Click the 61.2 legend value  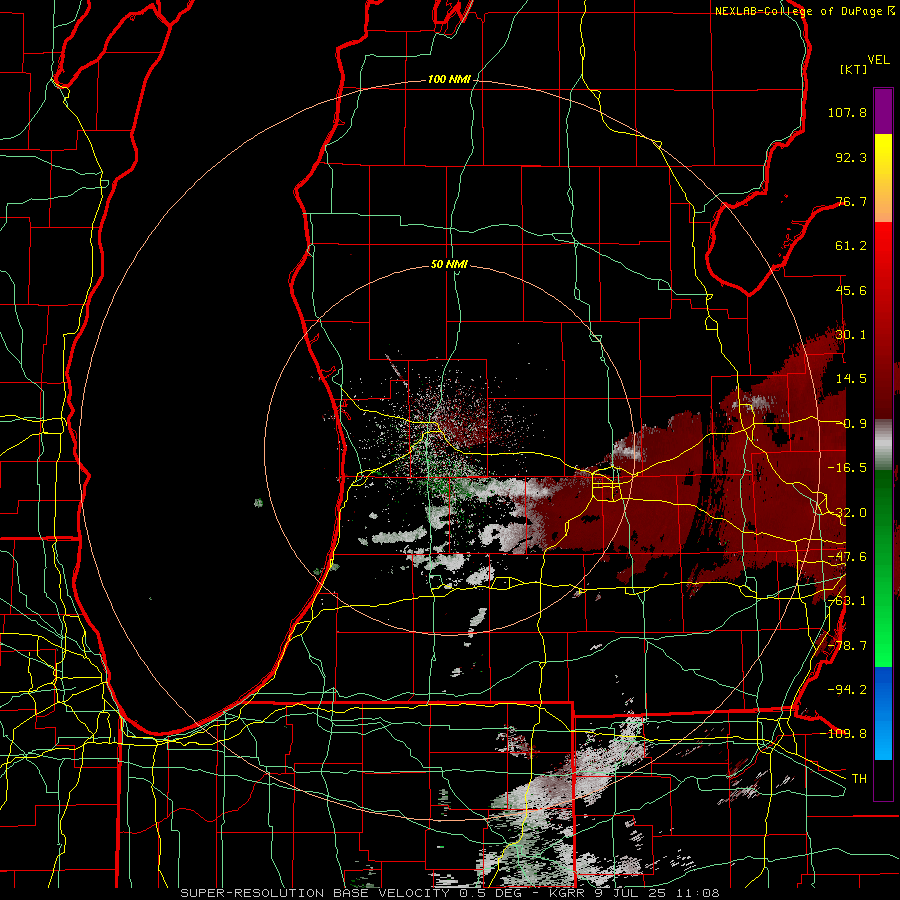coord(851,246)
